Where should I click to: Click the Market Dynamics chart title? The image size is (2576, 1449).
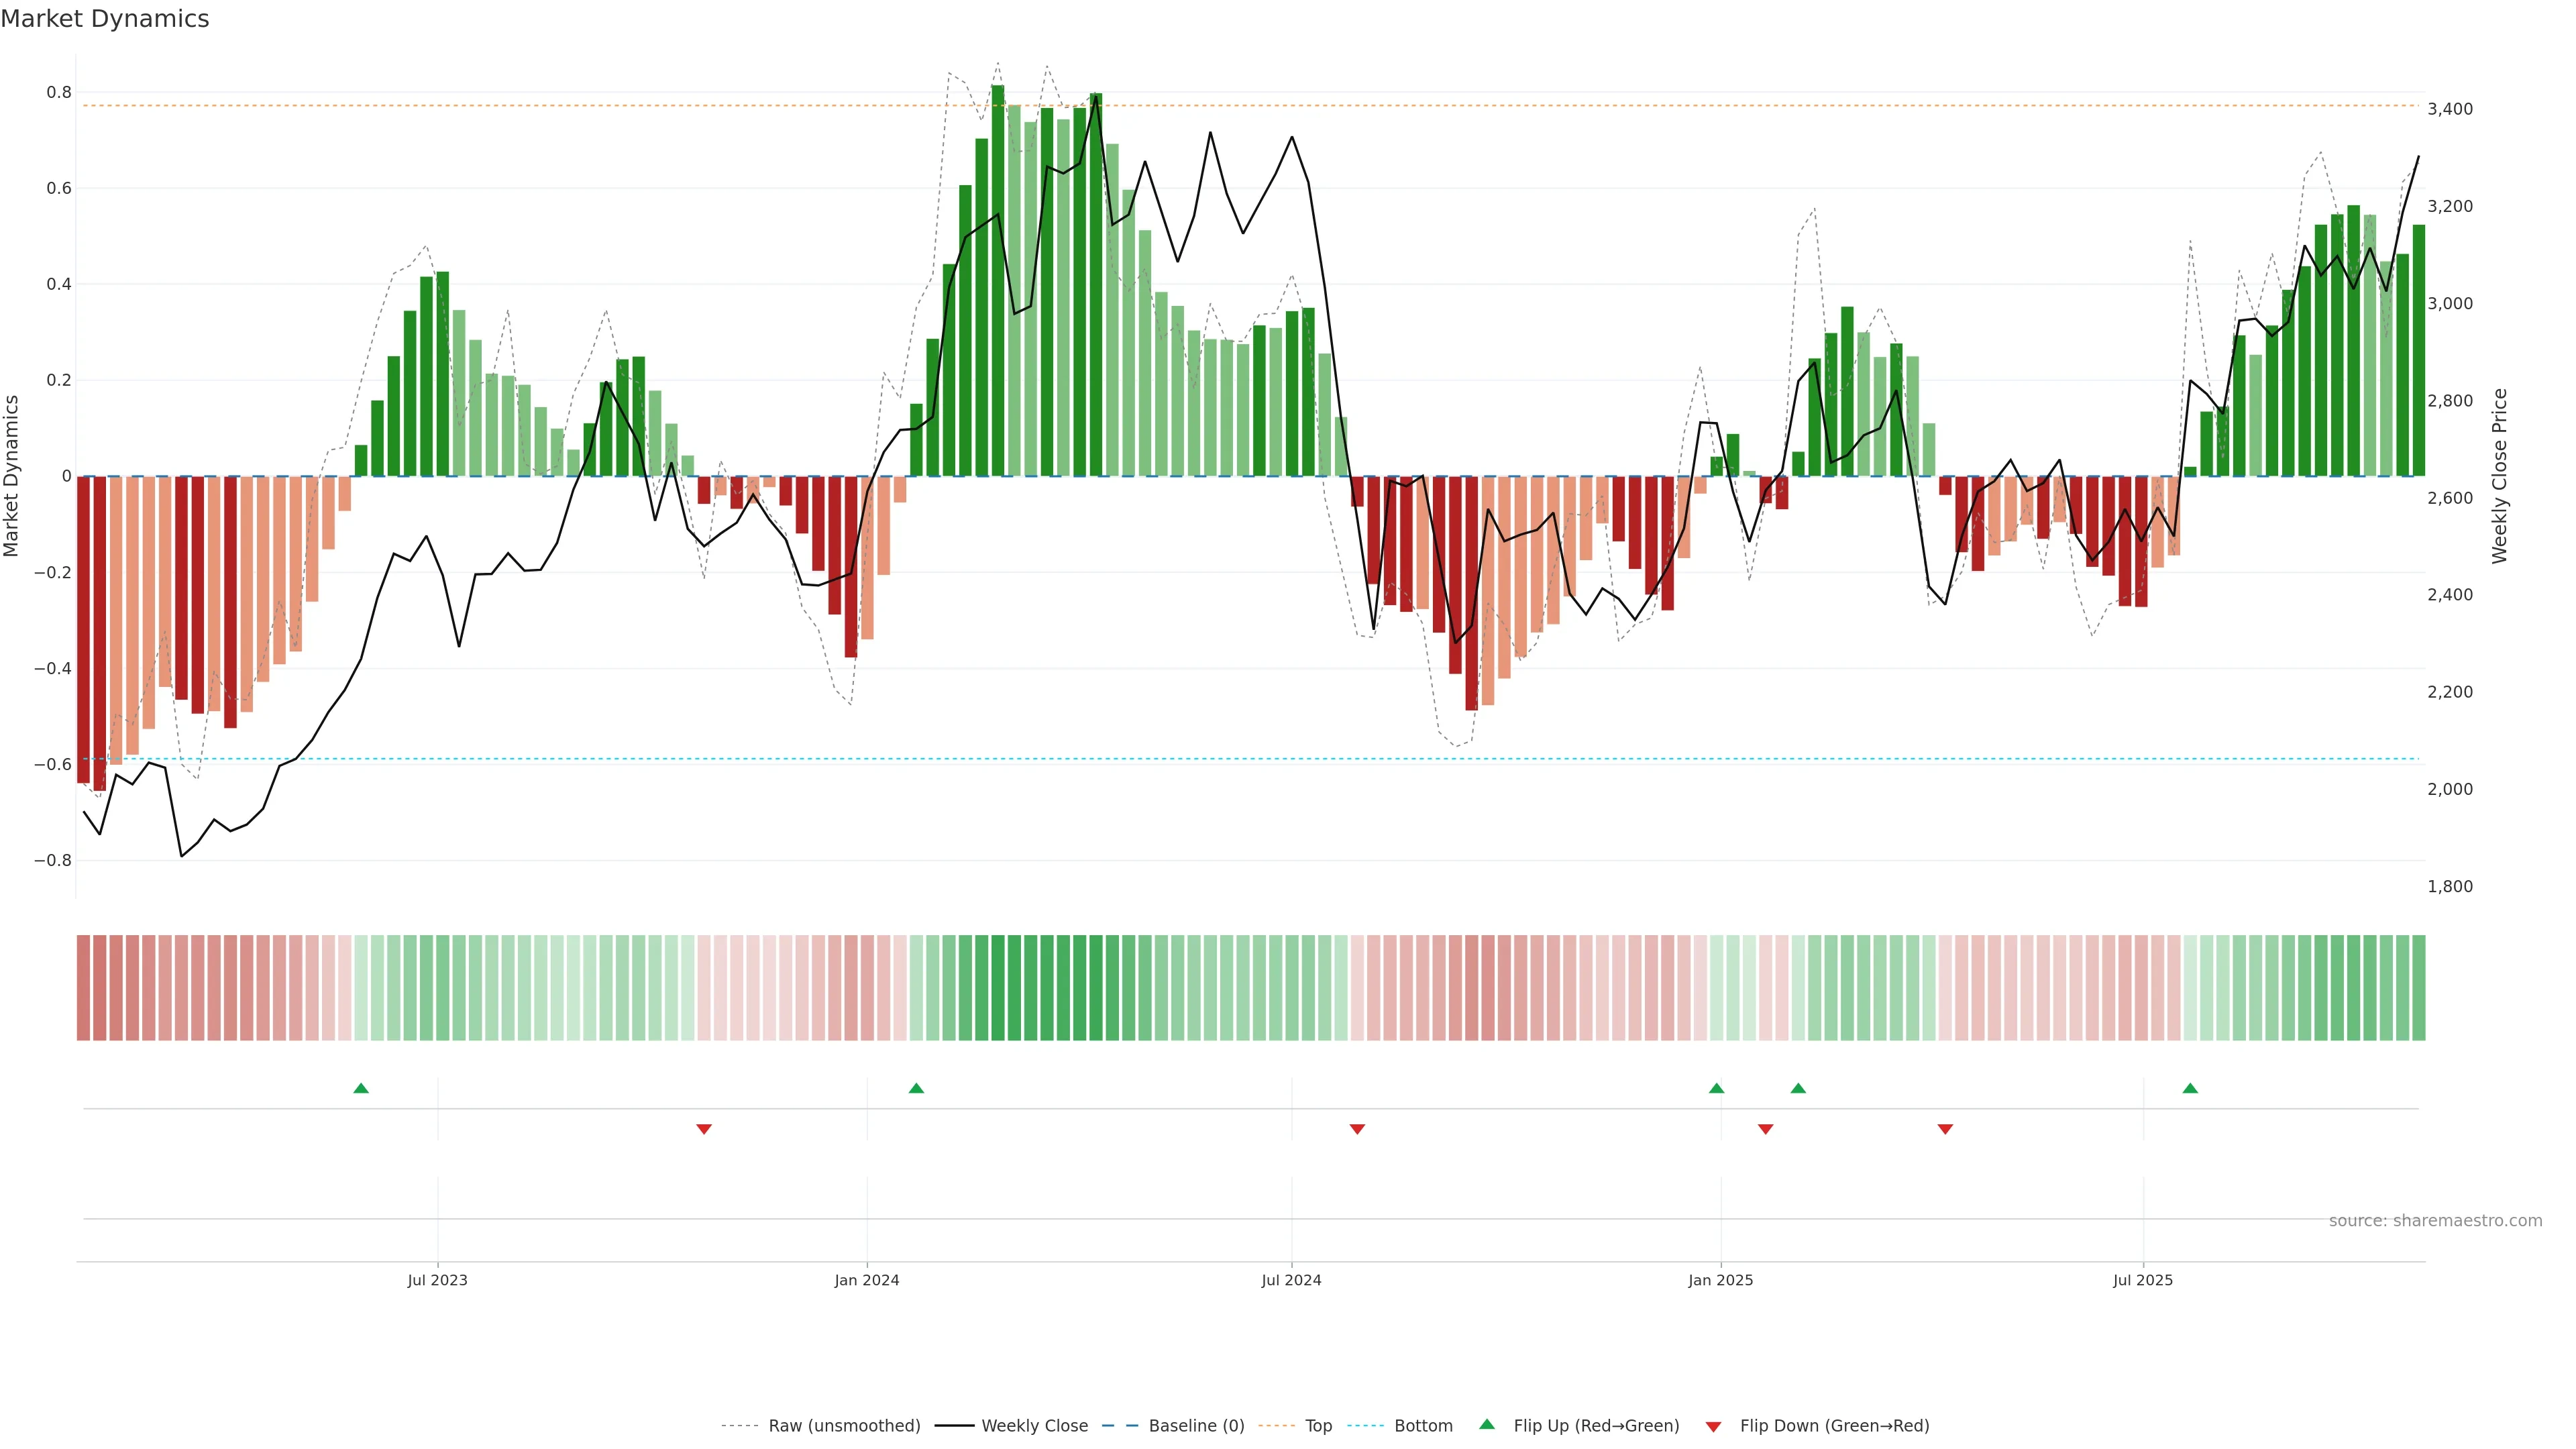click(x=105, y=19)
